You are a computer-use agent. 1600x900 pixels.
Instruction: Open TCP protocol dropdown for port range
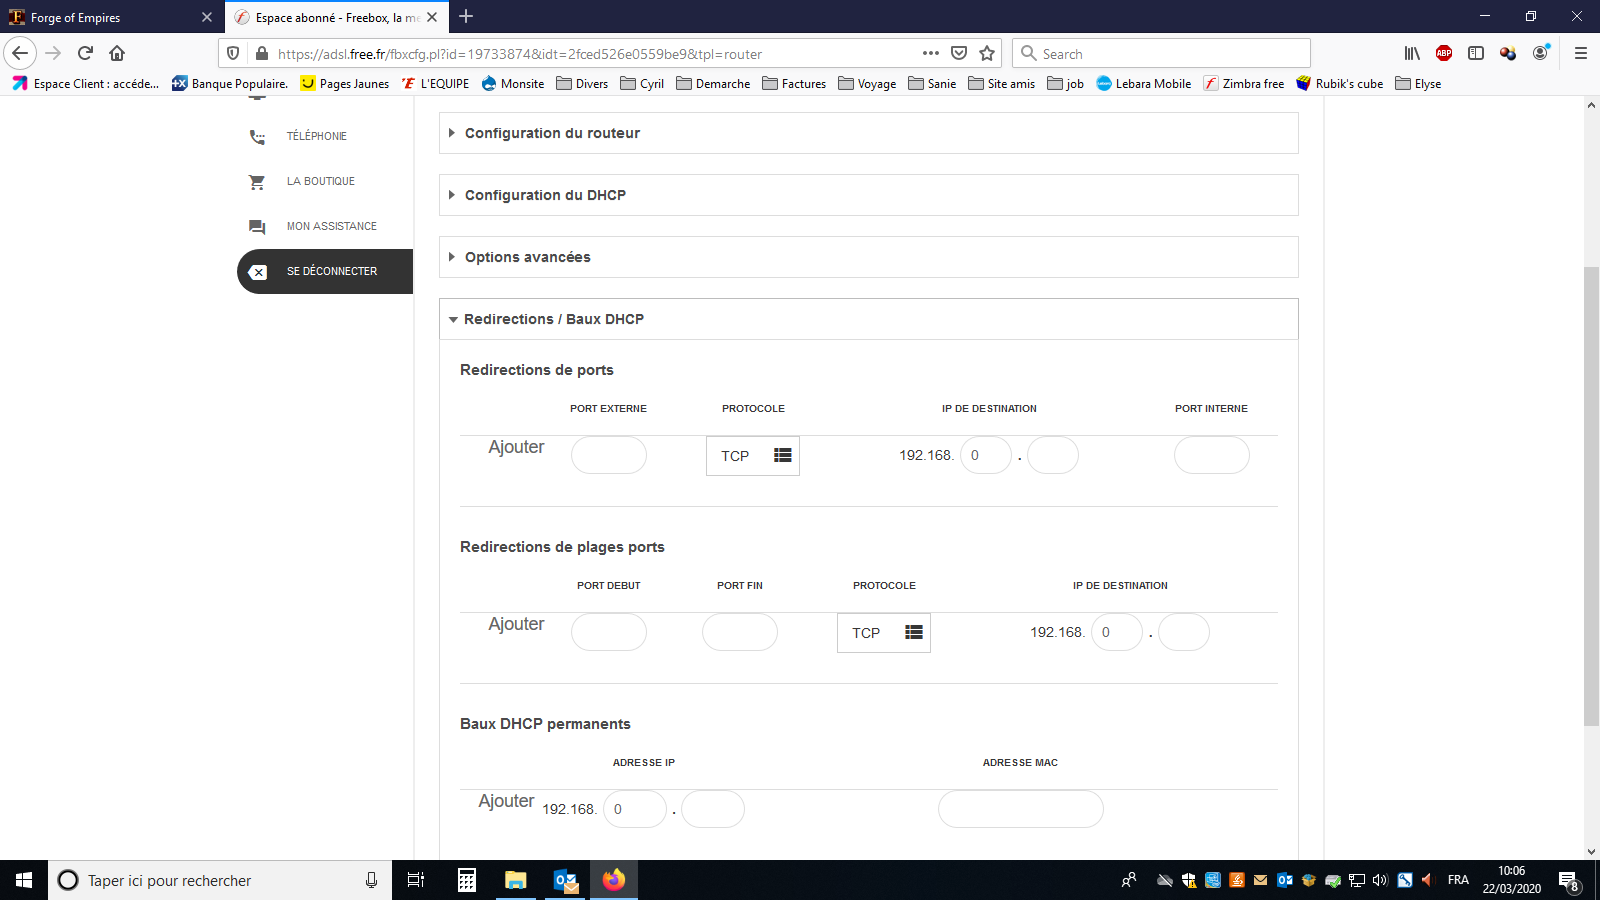884,633
